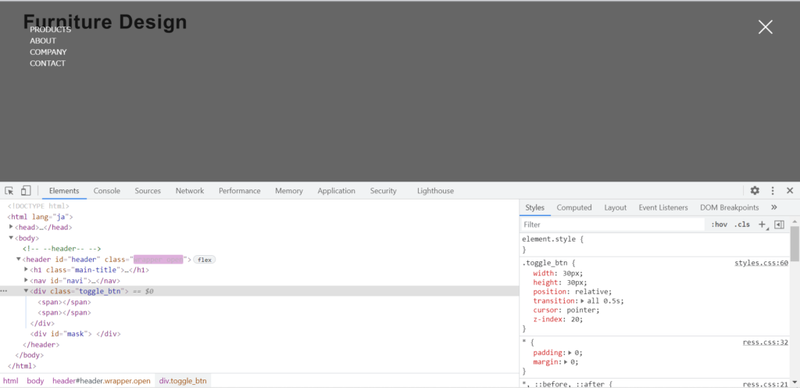Open the Lighthouse tab
The image size is (800, 388).
435,191
